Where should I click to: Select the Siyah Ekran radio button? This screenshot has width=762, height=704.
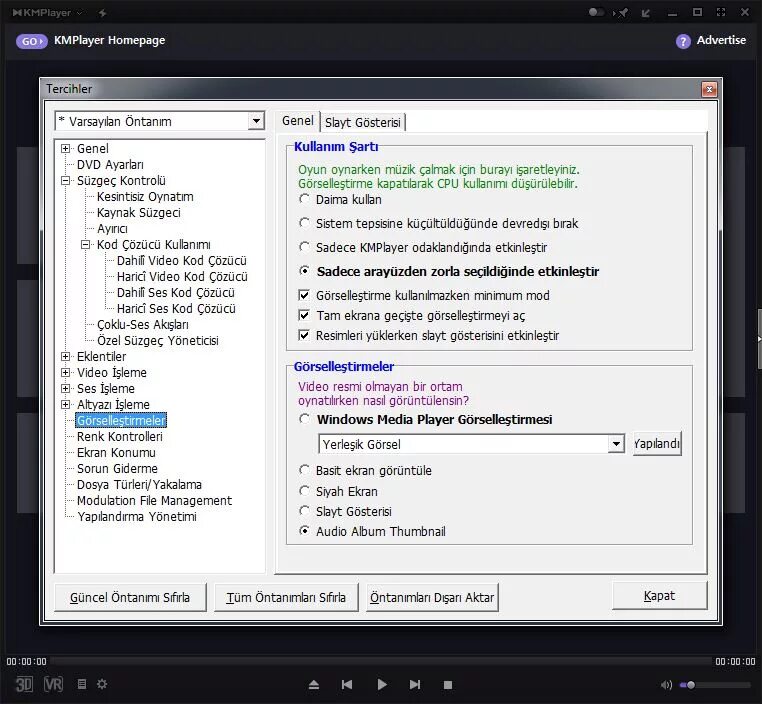coord(304,491)
